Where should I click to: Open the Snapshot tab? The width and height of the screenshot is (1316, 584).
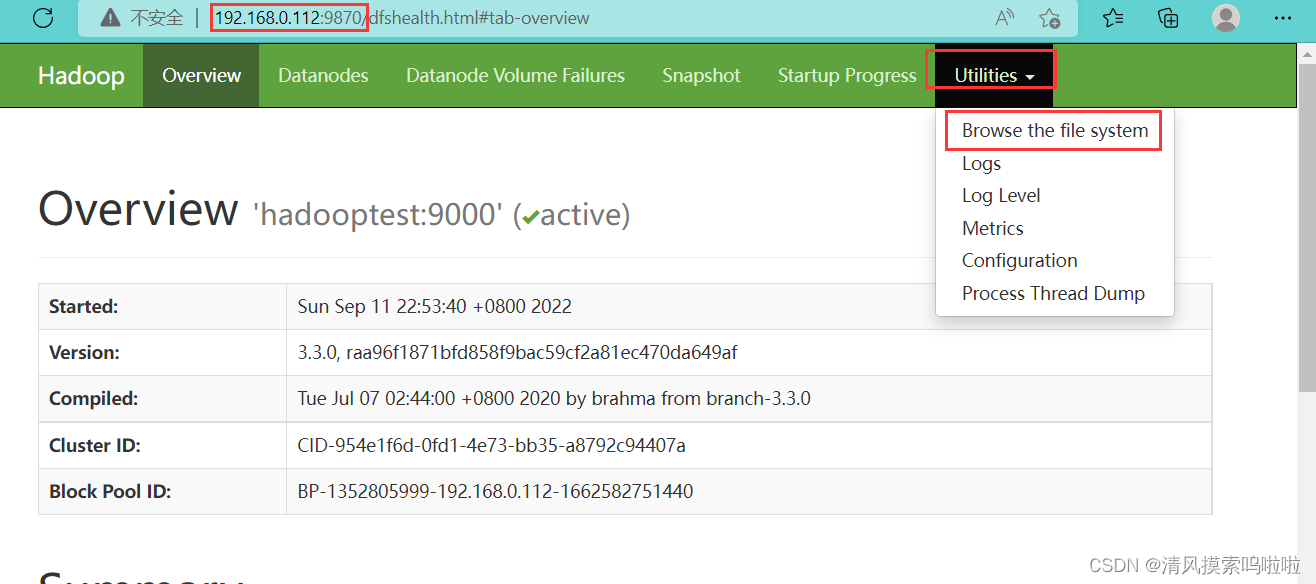(x=701, y=76)
